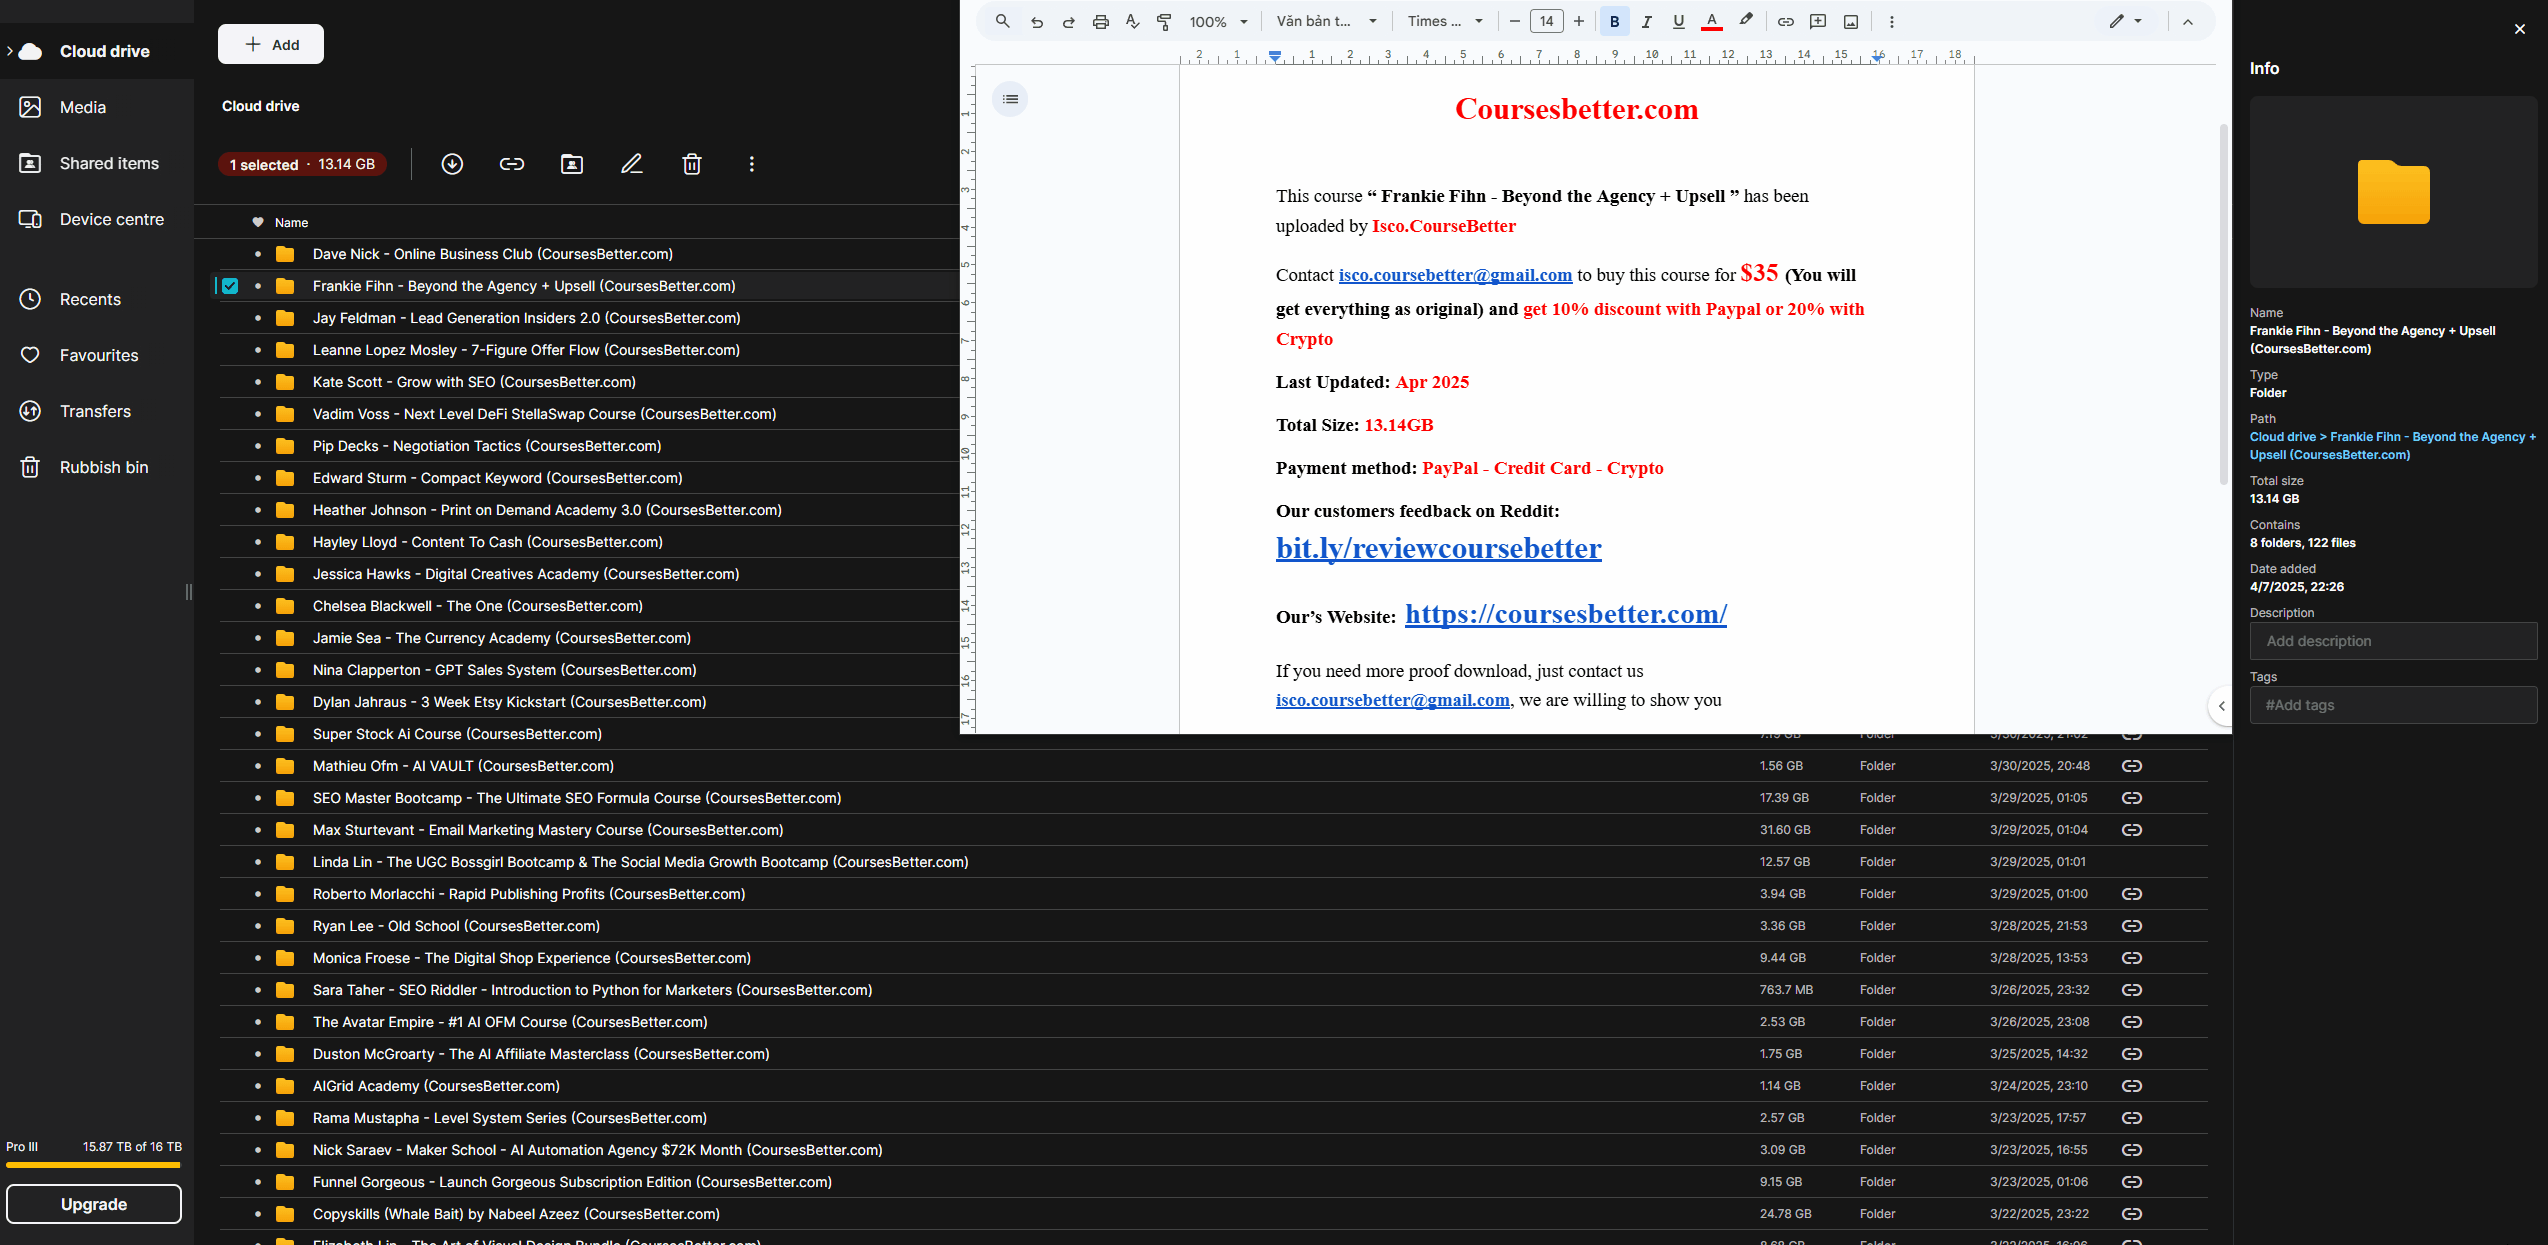This screenshot has height=1245, width=2548.
Task: Click the print icon in document toolbar
Action: click(x=1100, y=22)
